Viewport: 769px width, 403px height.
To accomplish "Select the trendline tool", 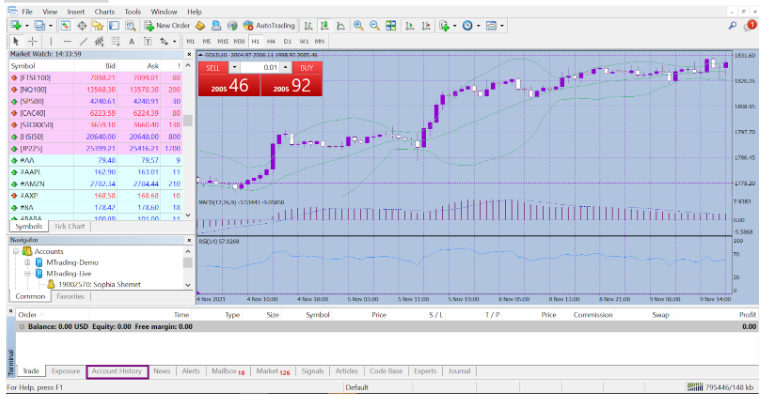I will 83,42.
